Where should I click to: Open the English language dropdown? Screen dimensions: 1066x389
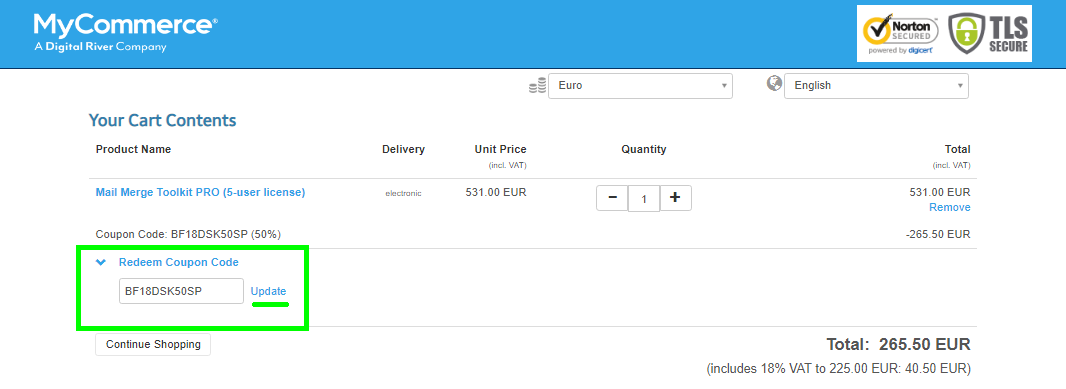(876, 86)
